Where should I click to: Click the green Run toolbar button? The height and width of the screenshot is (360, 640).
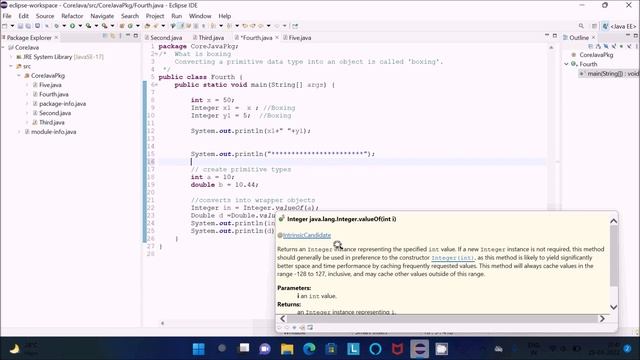(x=72, y=26)
